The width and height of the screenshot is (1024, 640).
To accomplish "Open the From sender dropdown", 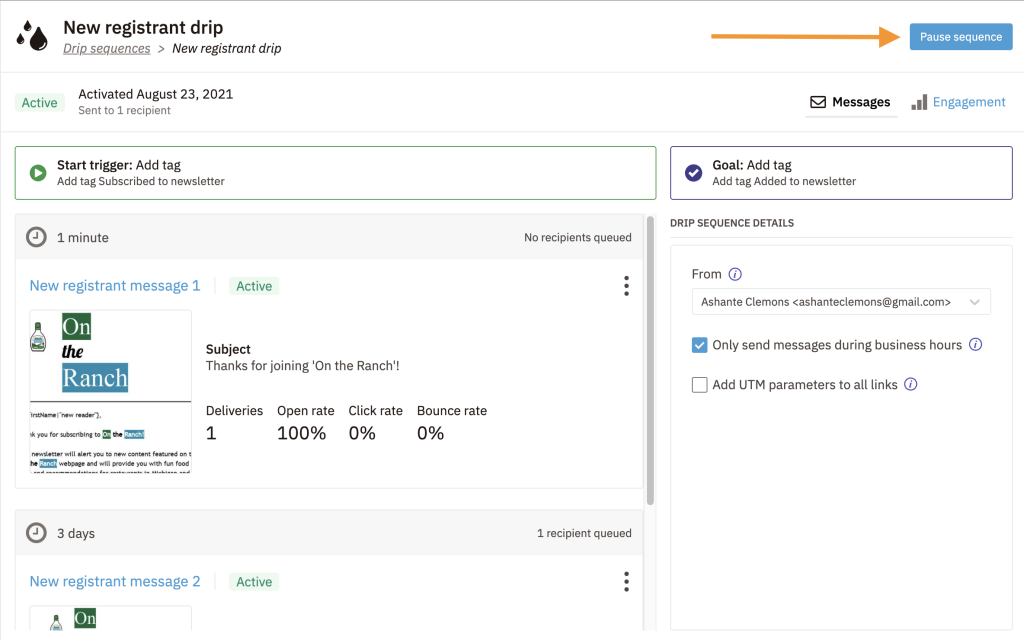I will pyautogui.click(x=840, y=302).
